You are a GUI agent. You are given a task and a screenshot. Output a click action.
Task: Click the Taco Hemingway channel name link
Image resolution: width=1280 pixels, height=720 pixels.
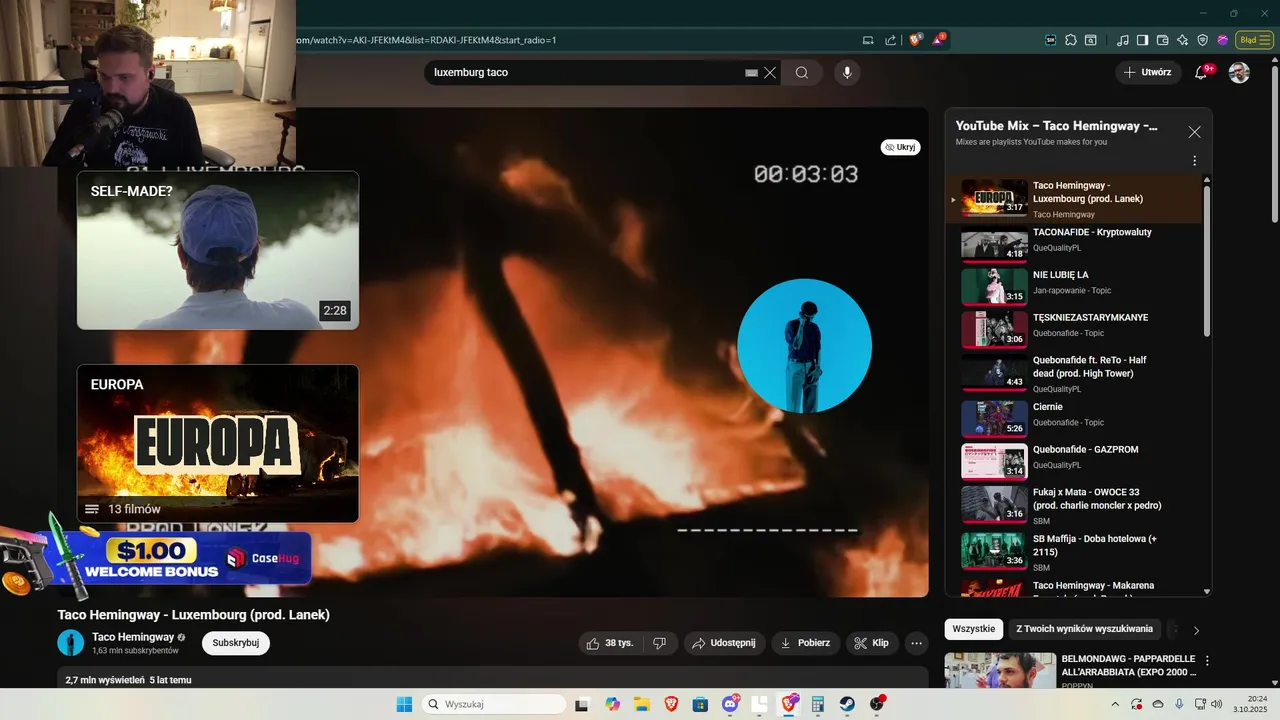133,637
